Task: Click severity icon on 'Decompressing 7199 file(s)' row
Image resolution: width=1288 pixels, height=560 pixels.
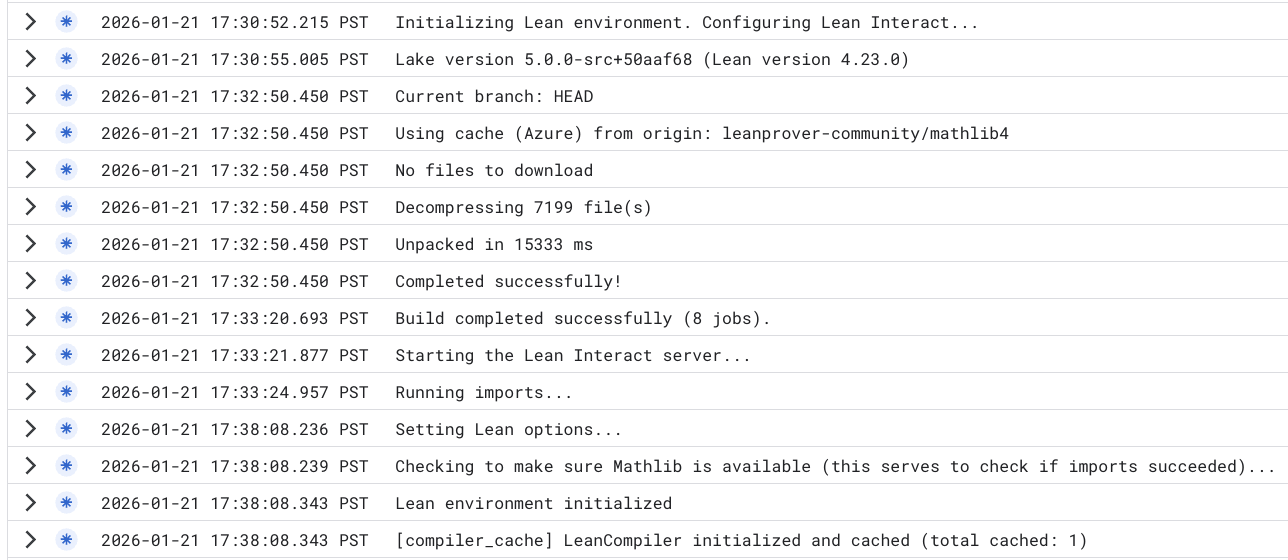Action: 66,207
